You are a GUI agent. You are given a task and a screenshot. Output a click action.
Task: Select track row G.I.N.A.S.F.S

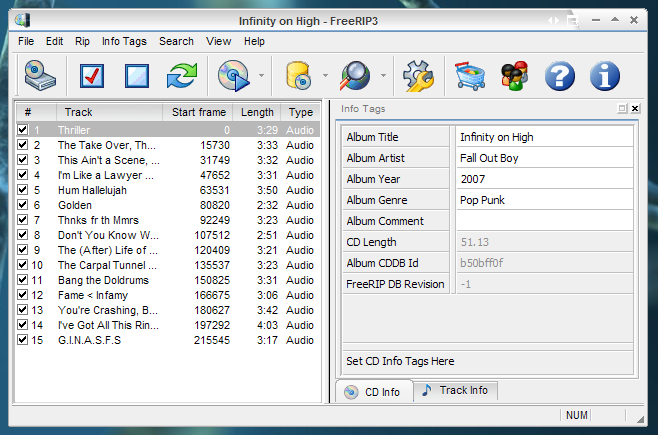[168, 340]
